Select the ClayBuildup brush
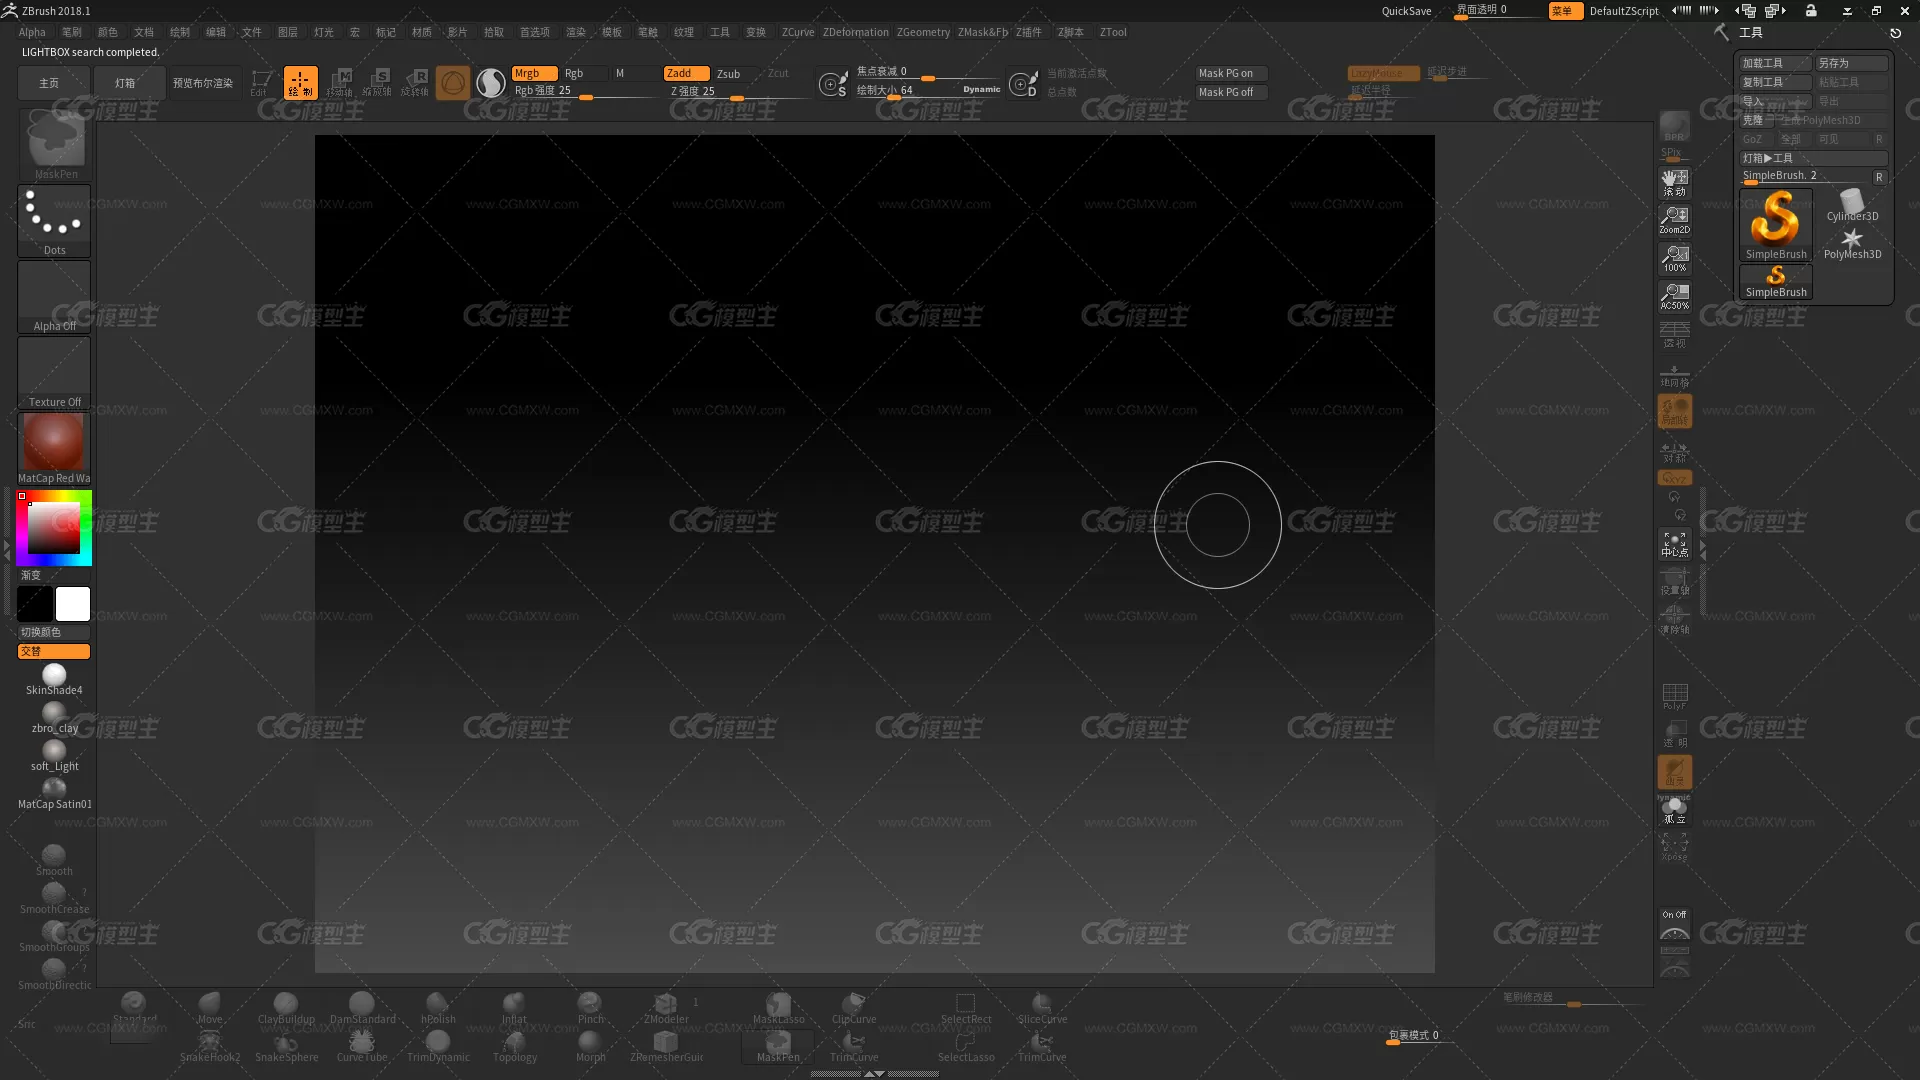Screen dimensions: 1920x1080 pos(285,1007)
